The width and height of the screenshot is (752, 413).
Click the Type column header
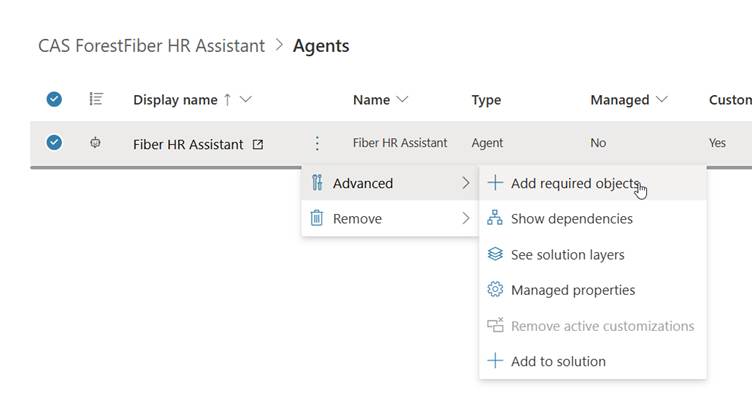click(x=486, y=100)
